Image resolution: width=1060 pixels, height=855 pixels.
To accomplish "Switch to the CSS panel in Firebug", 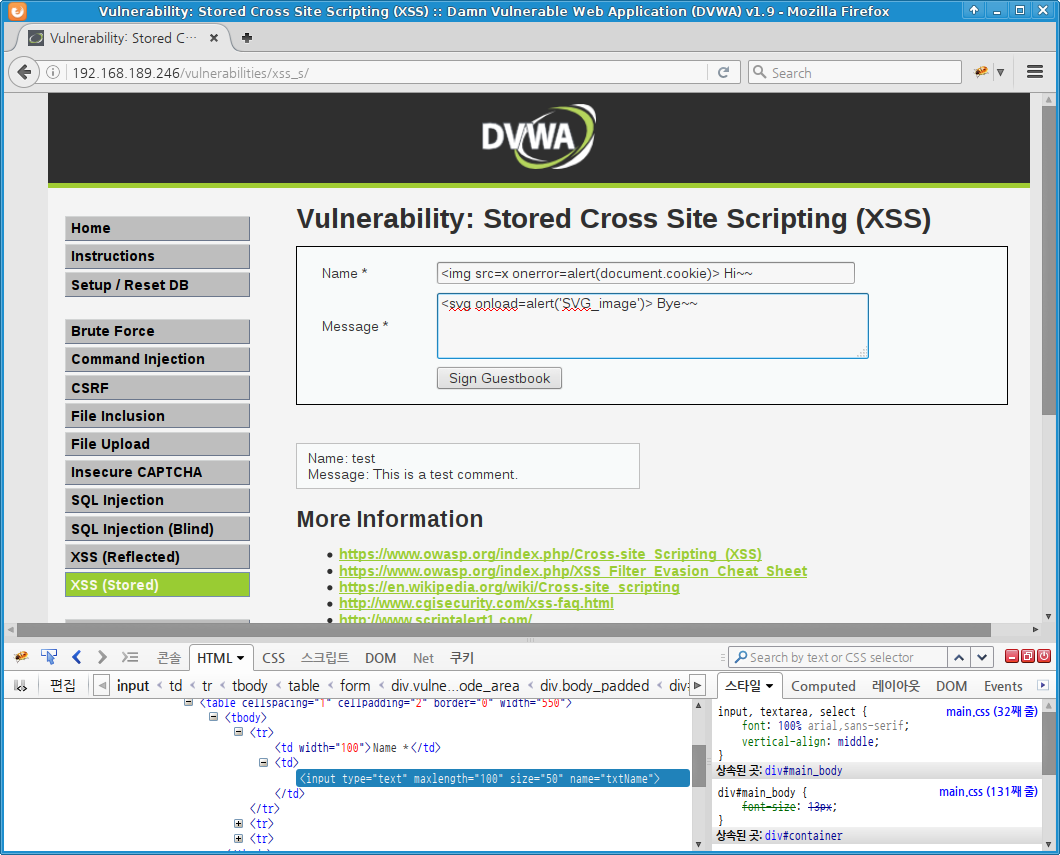I will point(274,658).
